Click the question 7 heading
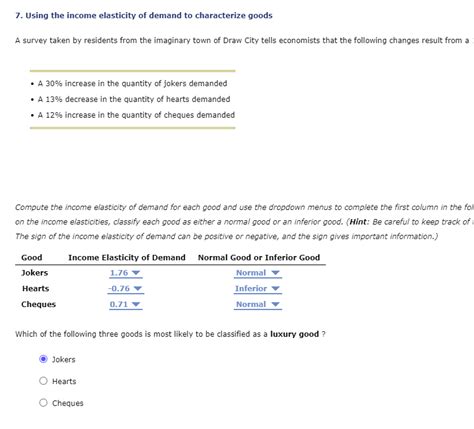474x429 pixels. coord(144,15)
